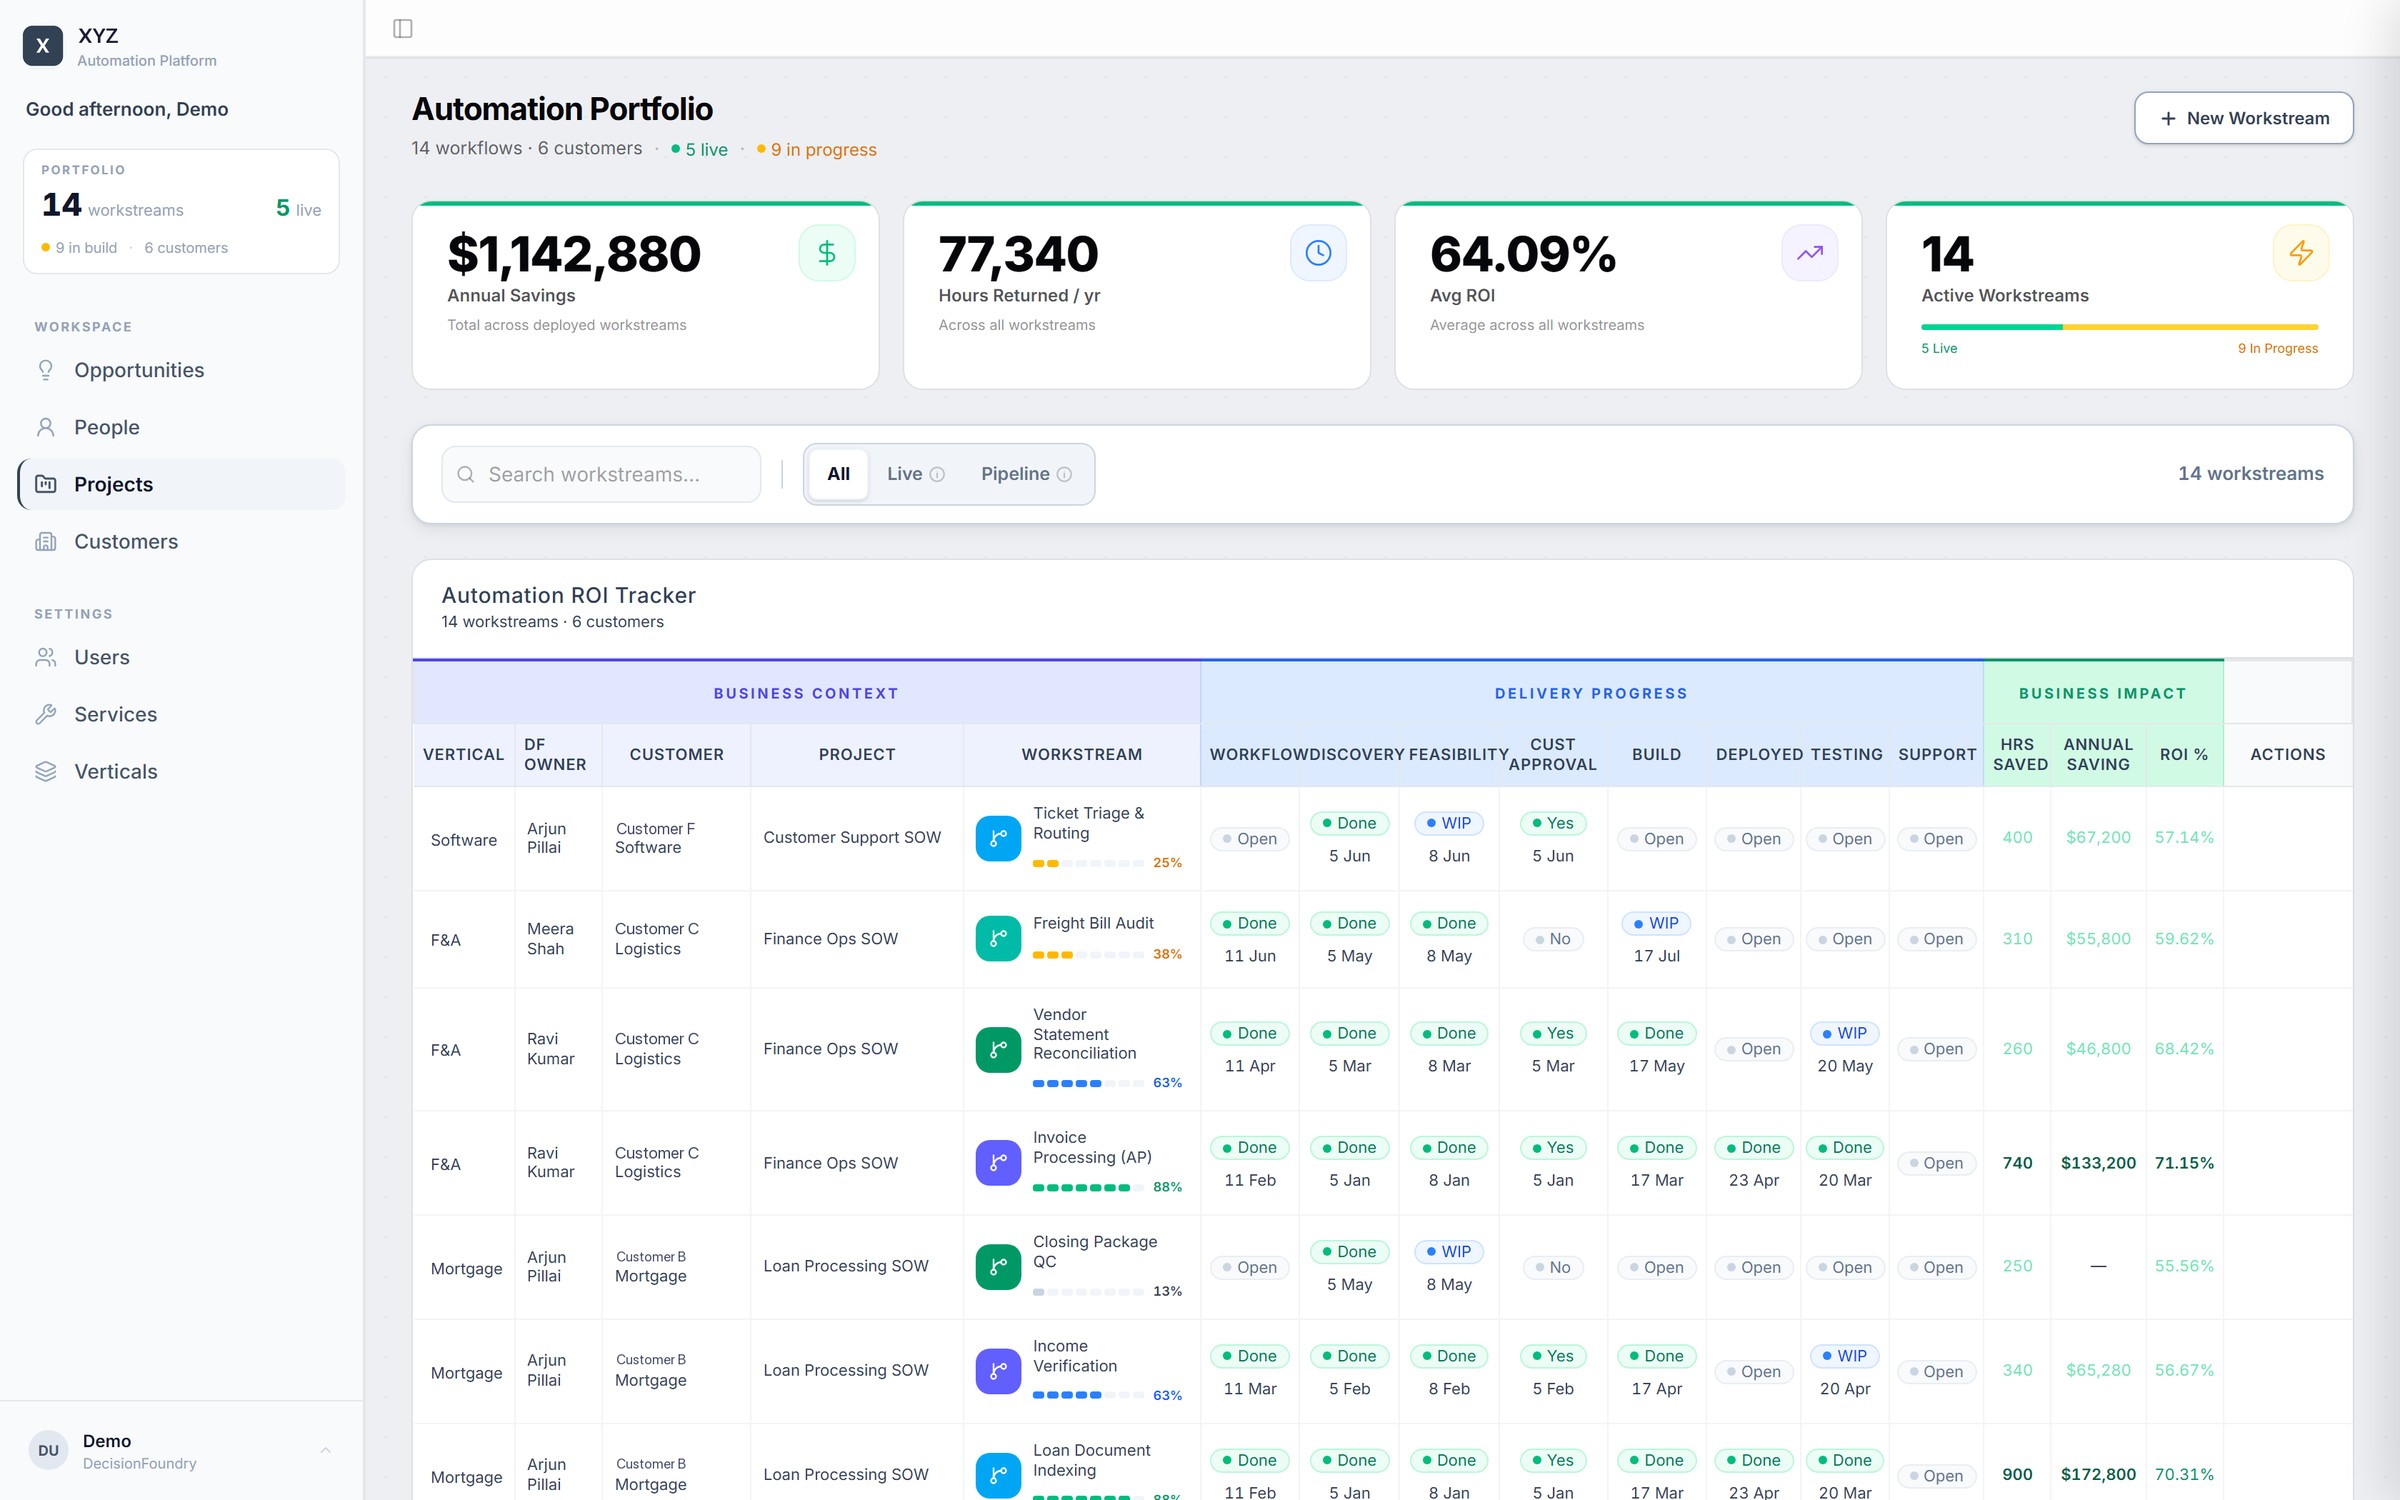
Task: Click the Ticket Triage 25% progress bar
Action: pos(1088,863)
